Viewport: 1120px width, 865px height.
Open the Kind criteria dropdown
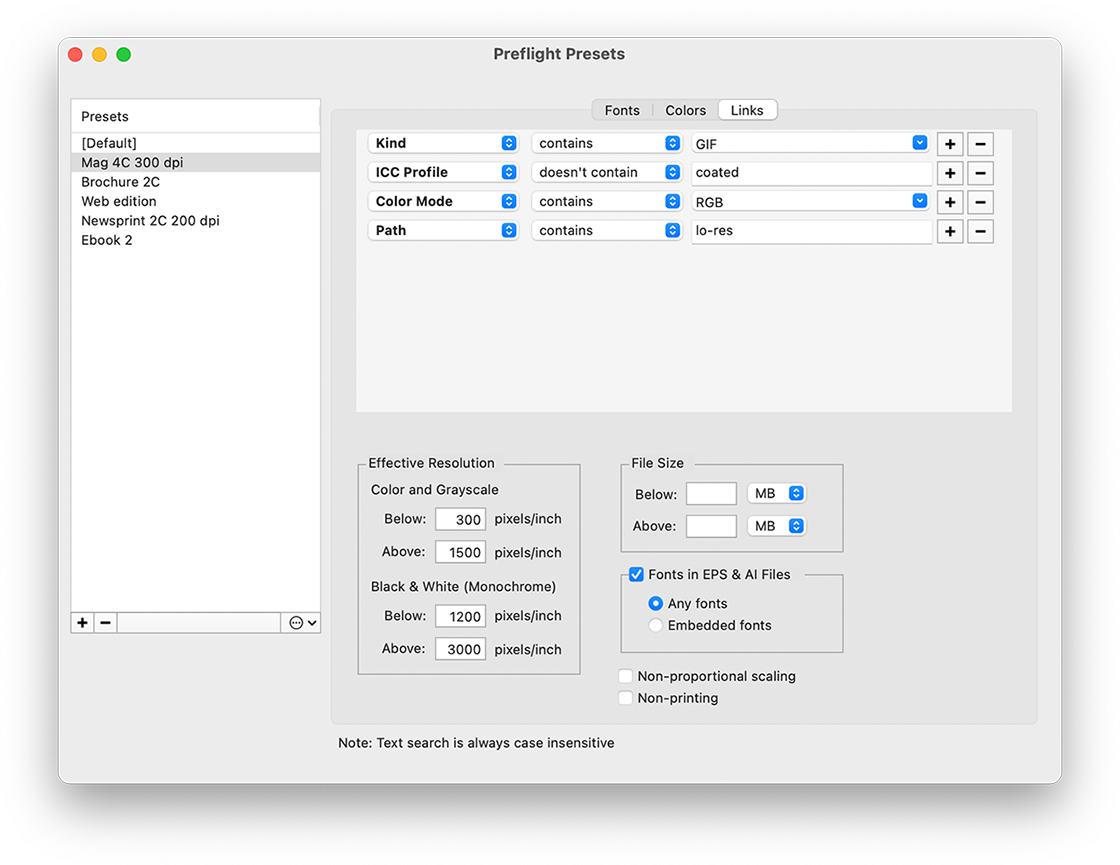pyautogui.click(x=443, y=143)
